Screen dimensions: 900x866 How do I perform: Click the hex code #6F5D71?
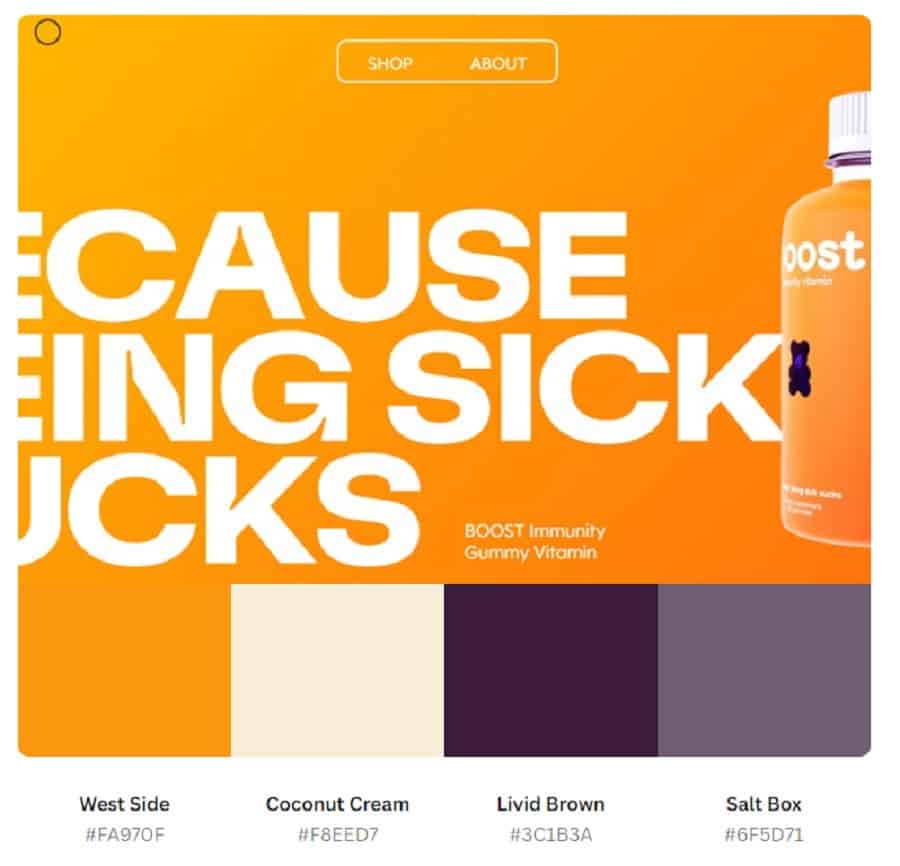pos(764,834)
